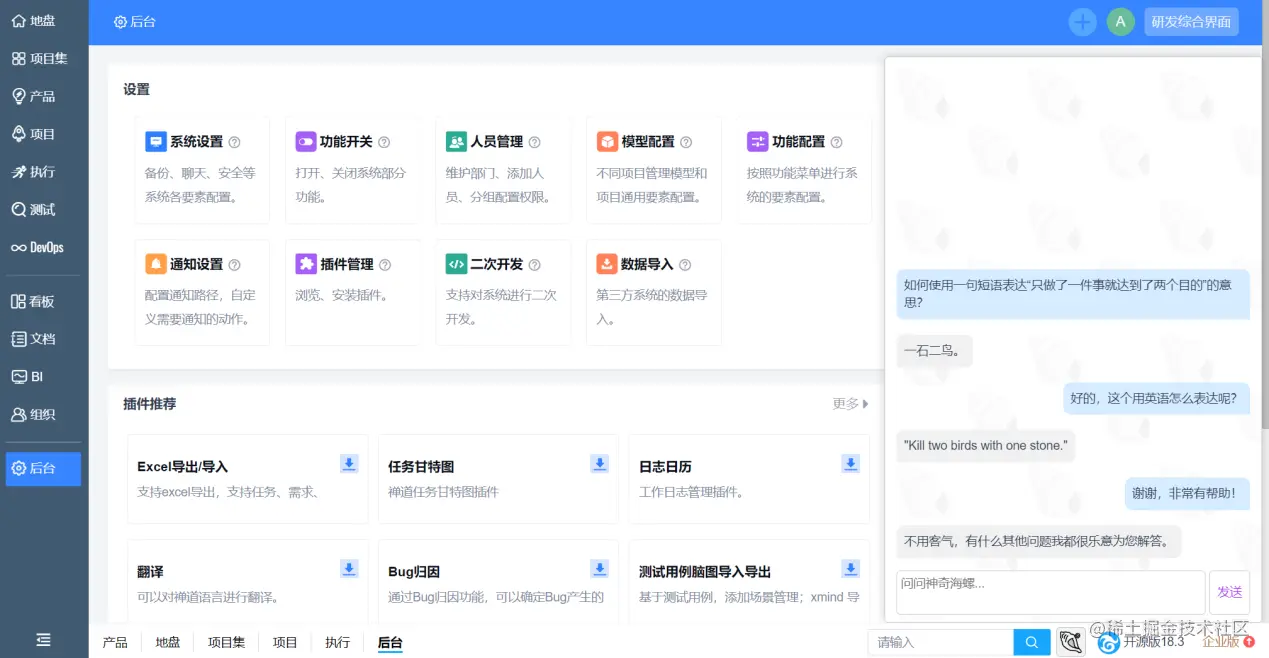Switch to the 执行 bottom tab

tap(338, 642)
